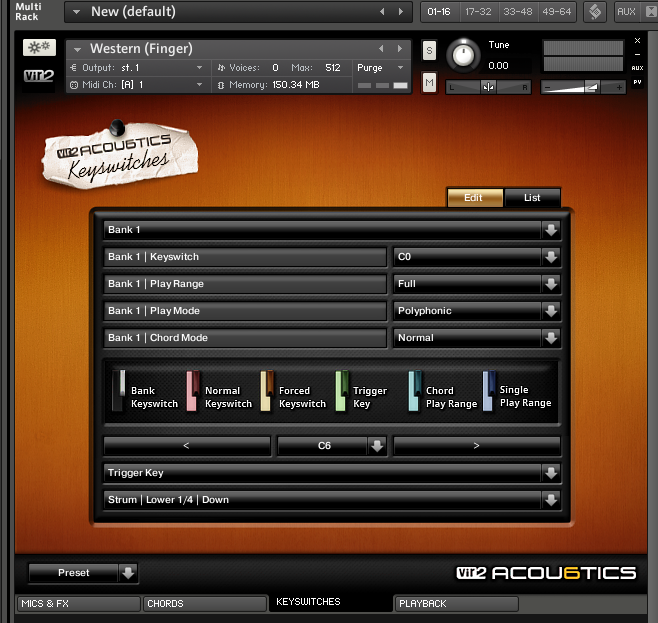Click the Bank 1 | Play Mode label
Image resolution: width=658 pixels, height=623 pixels.
(245, 311)
